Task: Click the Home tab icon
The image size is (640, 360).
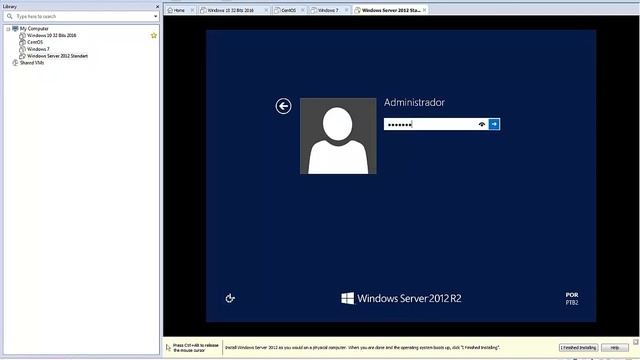Action: (170, 10)
